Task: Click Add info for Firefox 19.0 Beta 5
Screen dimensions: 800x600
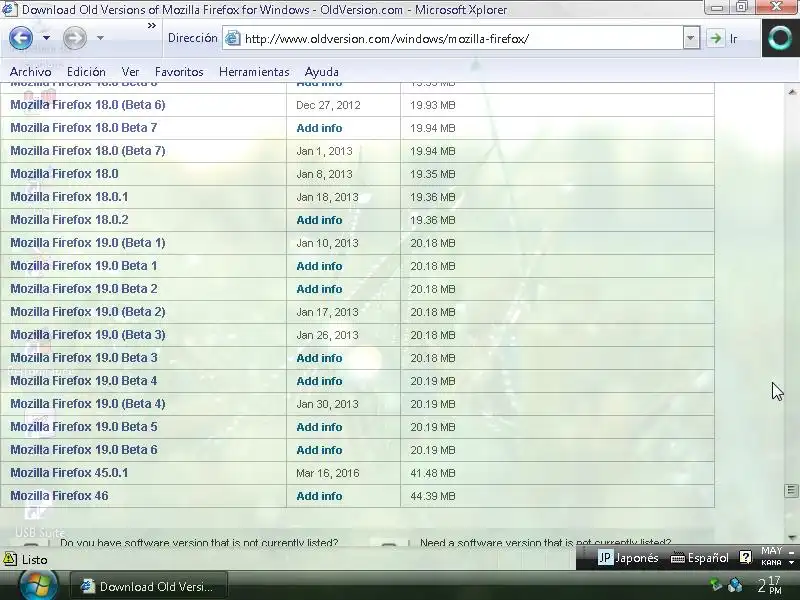Action: (x=319, y=427)
